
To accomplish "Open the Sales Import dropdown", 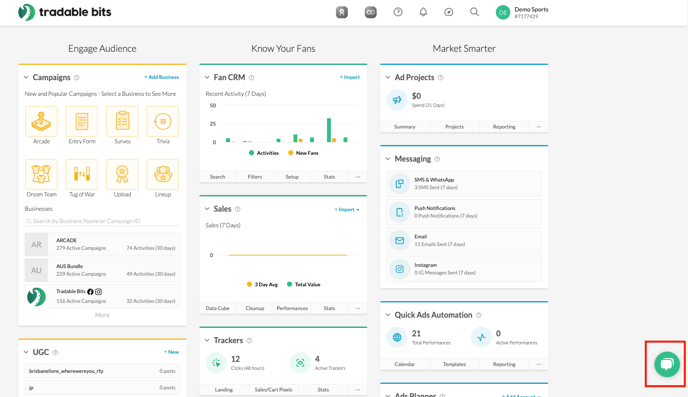I will click(347, 210).
